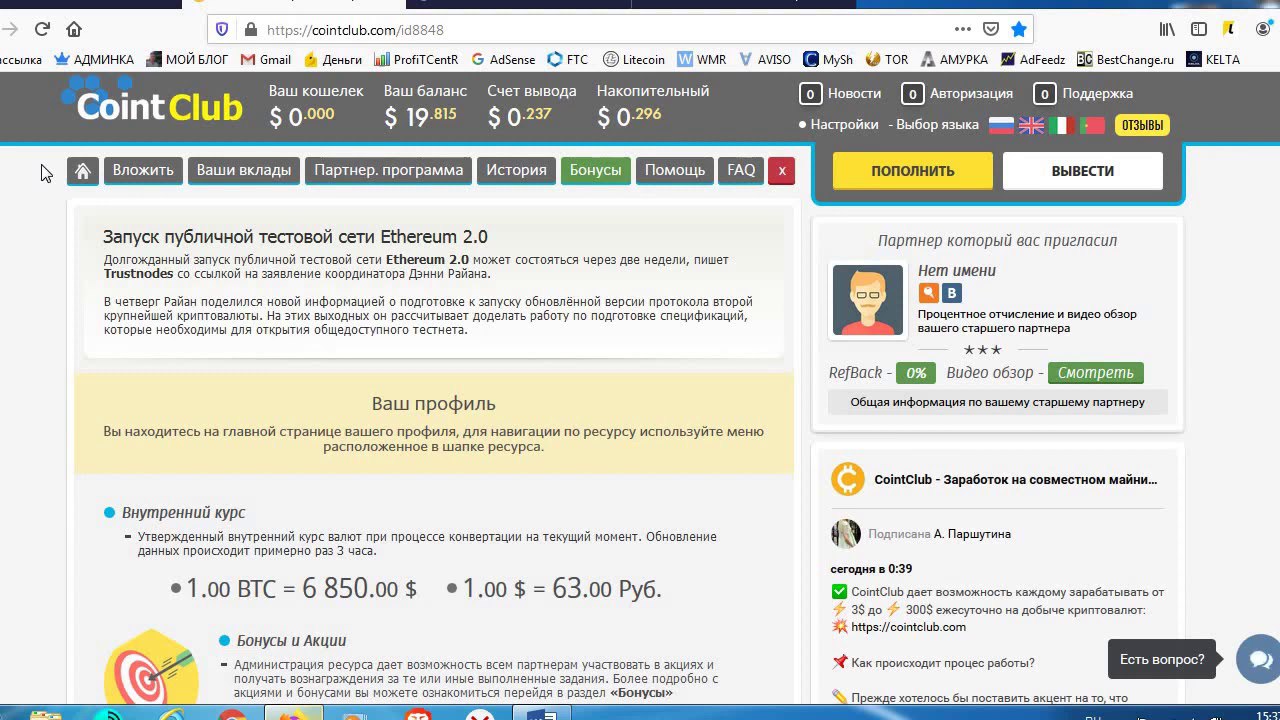Click the home icon in site menu
Image resolution: width=1280 pixels, height=720 pixels.
pos(83,171)
